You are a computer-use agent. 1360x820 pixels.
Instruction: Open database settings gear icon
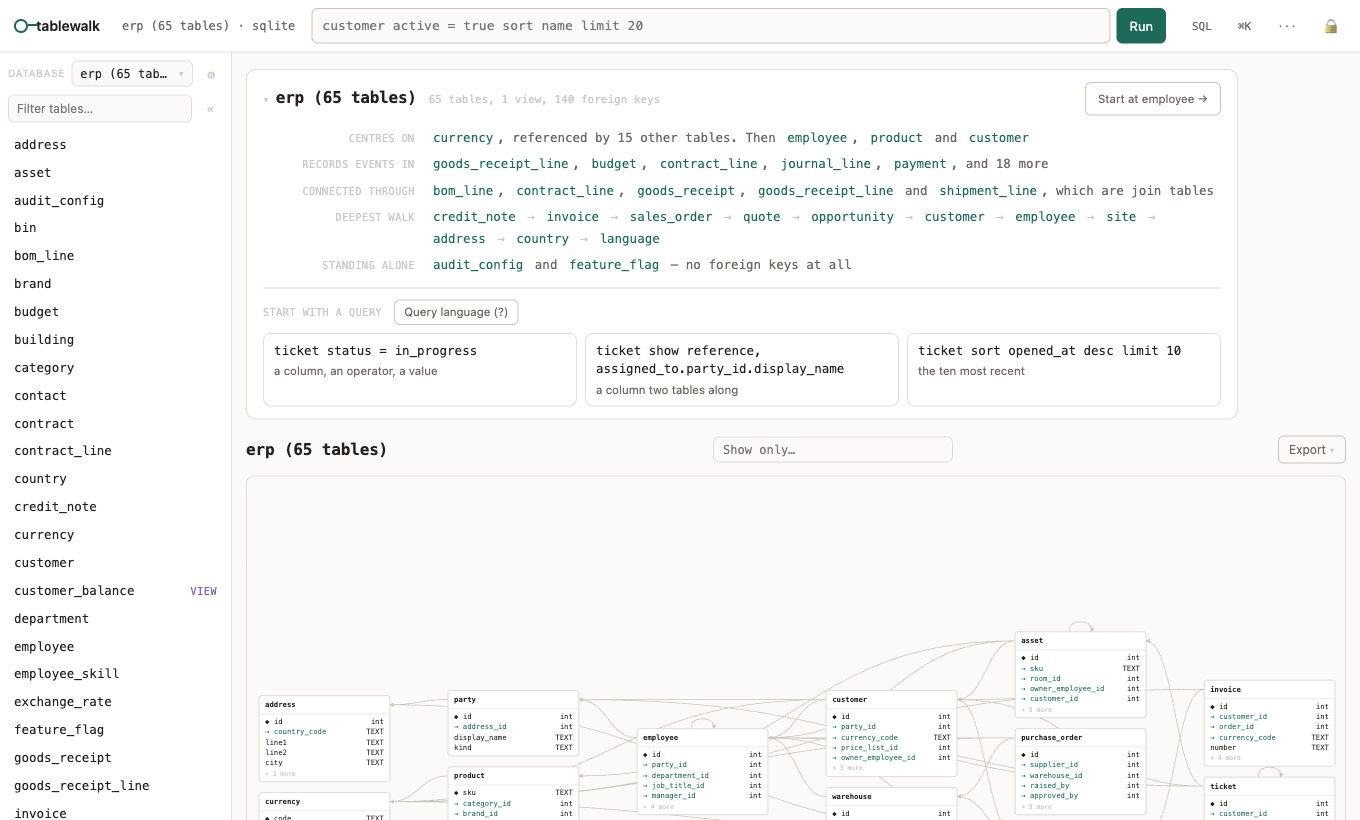[211, 75]
